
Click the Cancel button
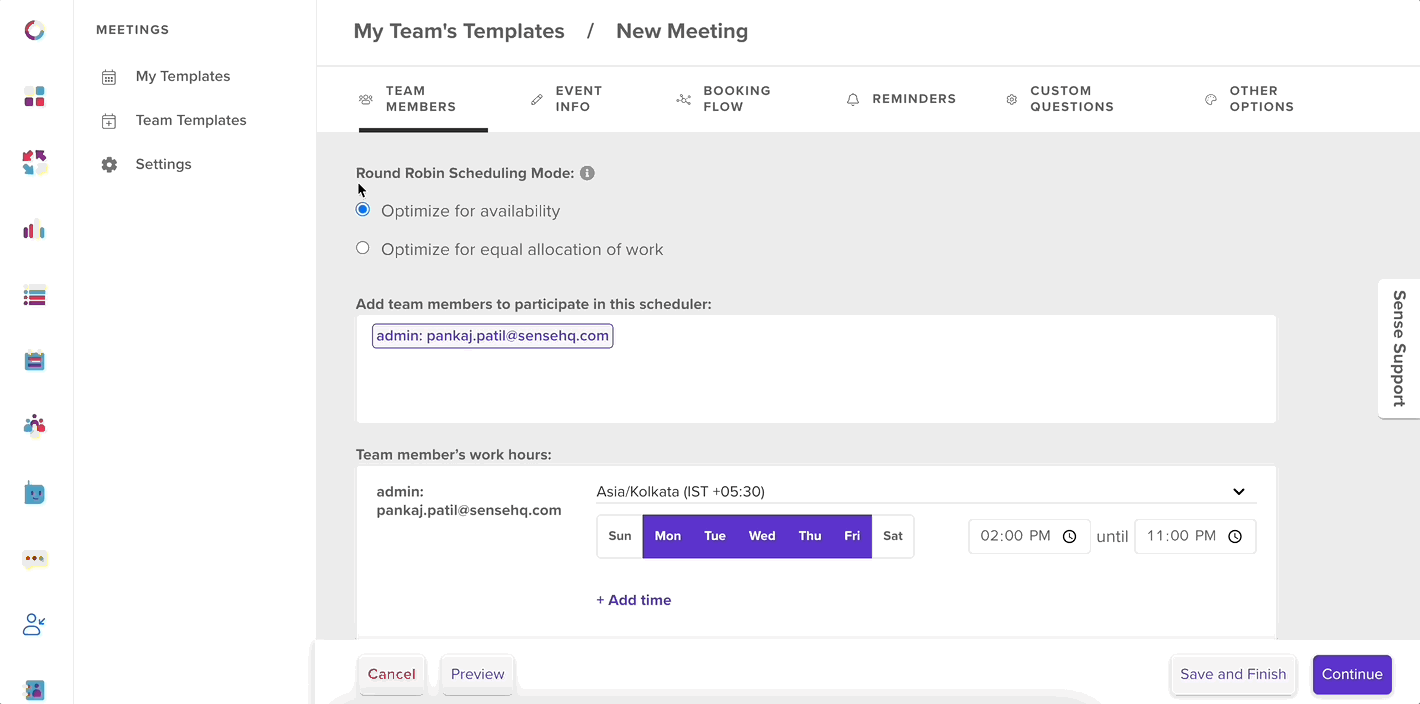pyautogui.click(x=392, y=674)
